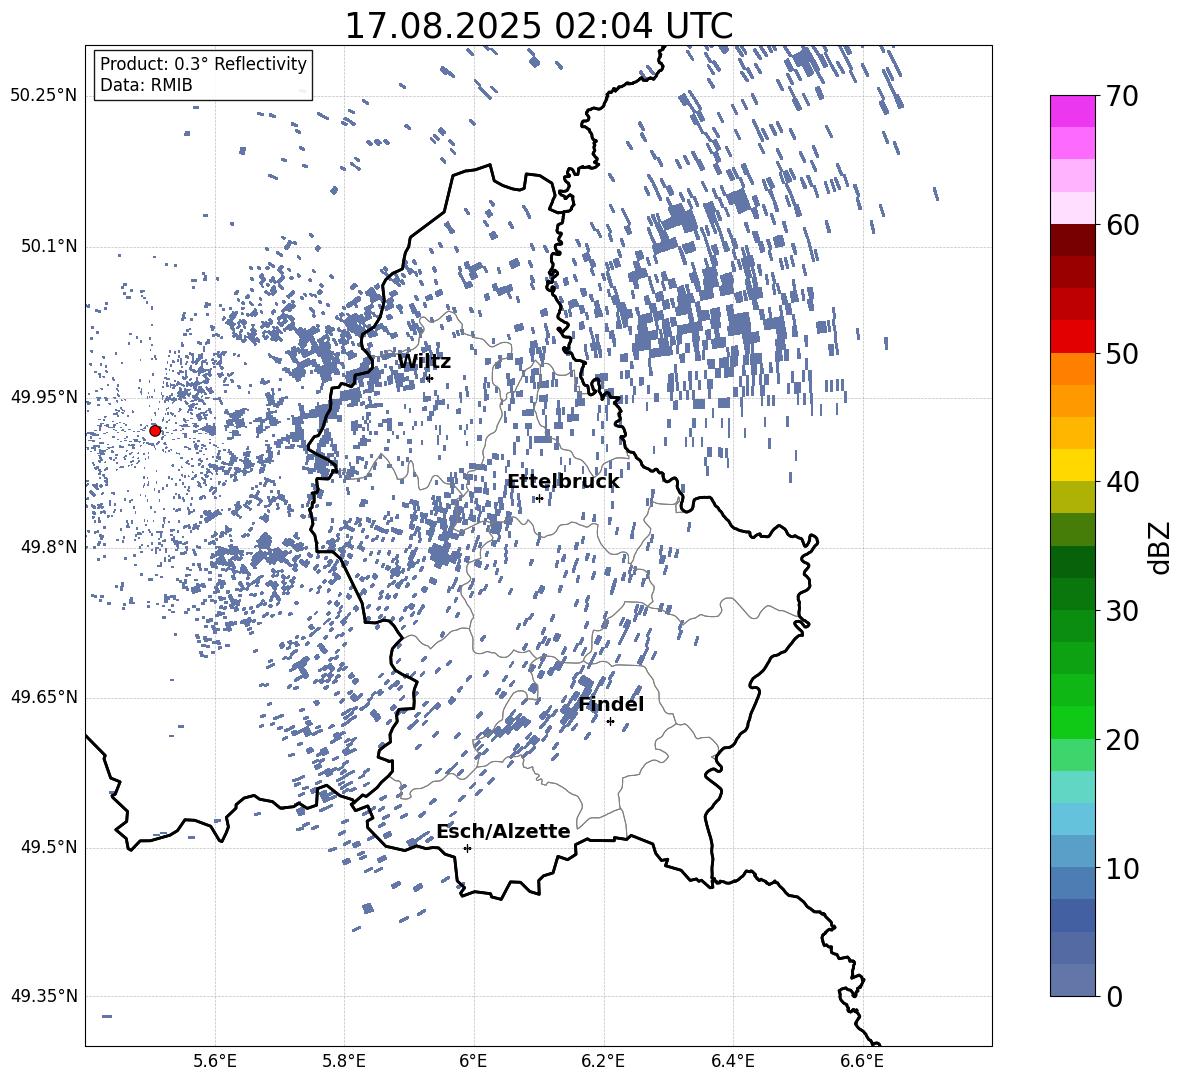Click the 49.8°N latitude label
Viewport: 1184px width, 1081px height.
point(49,547)
